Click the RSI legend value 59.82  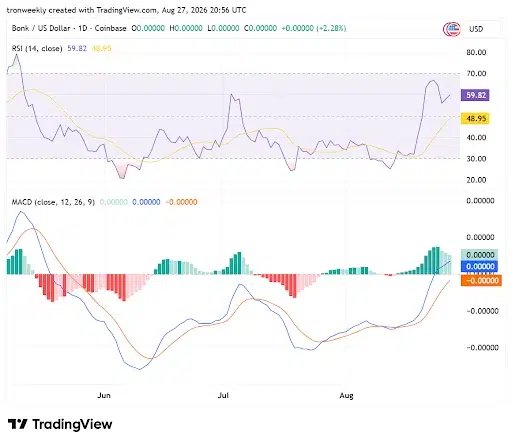(77, 48)
